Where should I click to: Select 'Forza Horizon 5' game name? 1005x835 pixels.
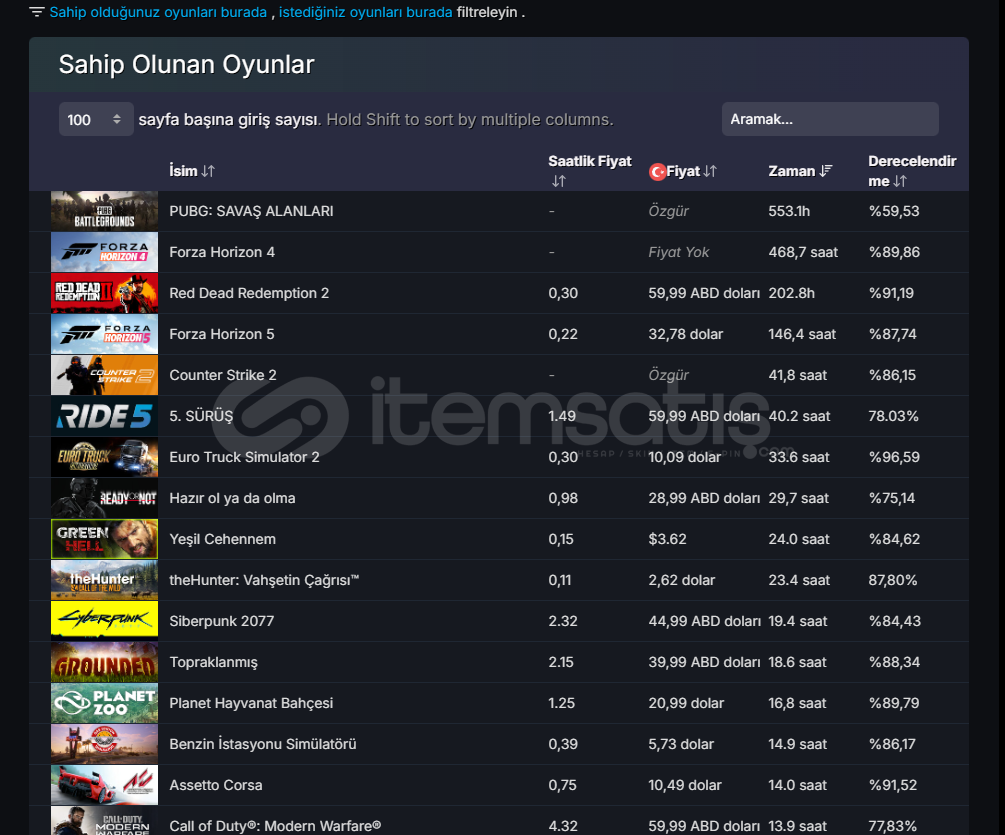222,334
